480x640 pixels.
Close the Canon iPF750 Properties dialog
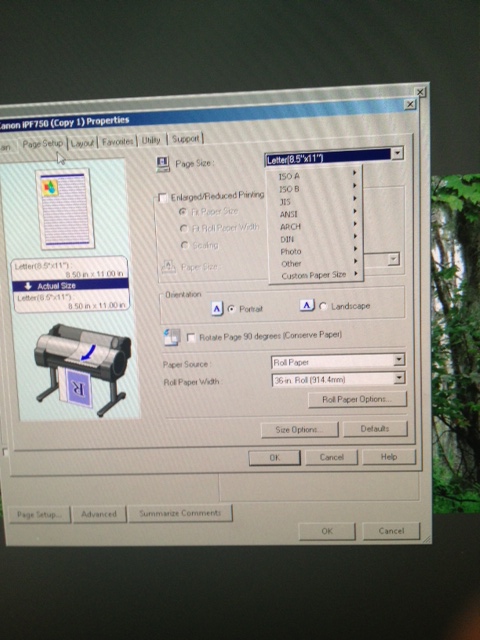410,104
